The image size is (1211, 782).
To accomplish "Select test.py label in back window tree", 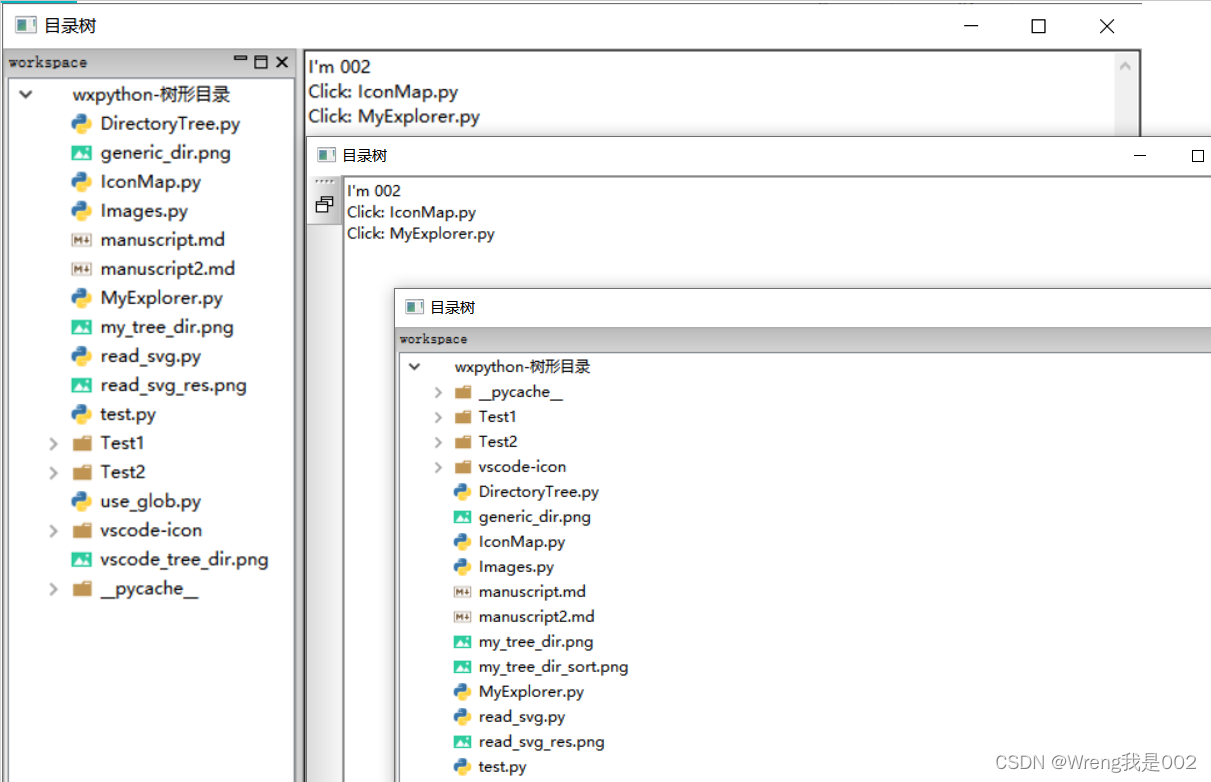I will (128, 414).
